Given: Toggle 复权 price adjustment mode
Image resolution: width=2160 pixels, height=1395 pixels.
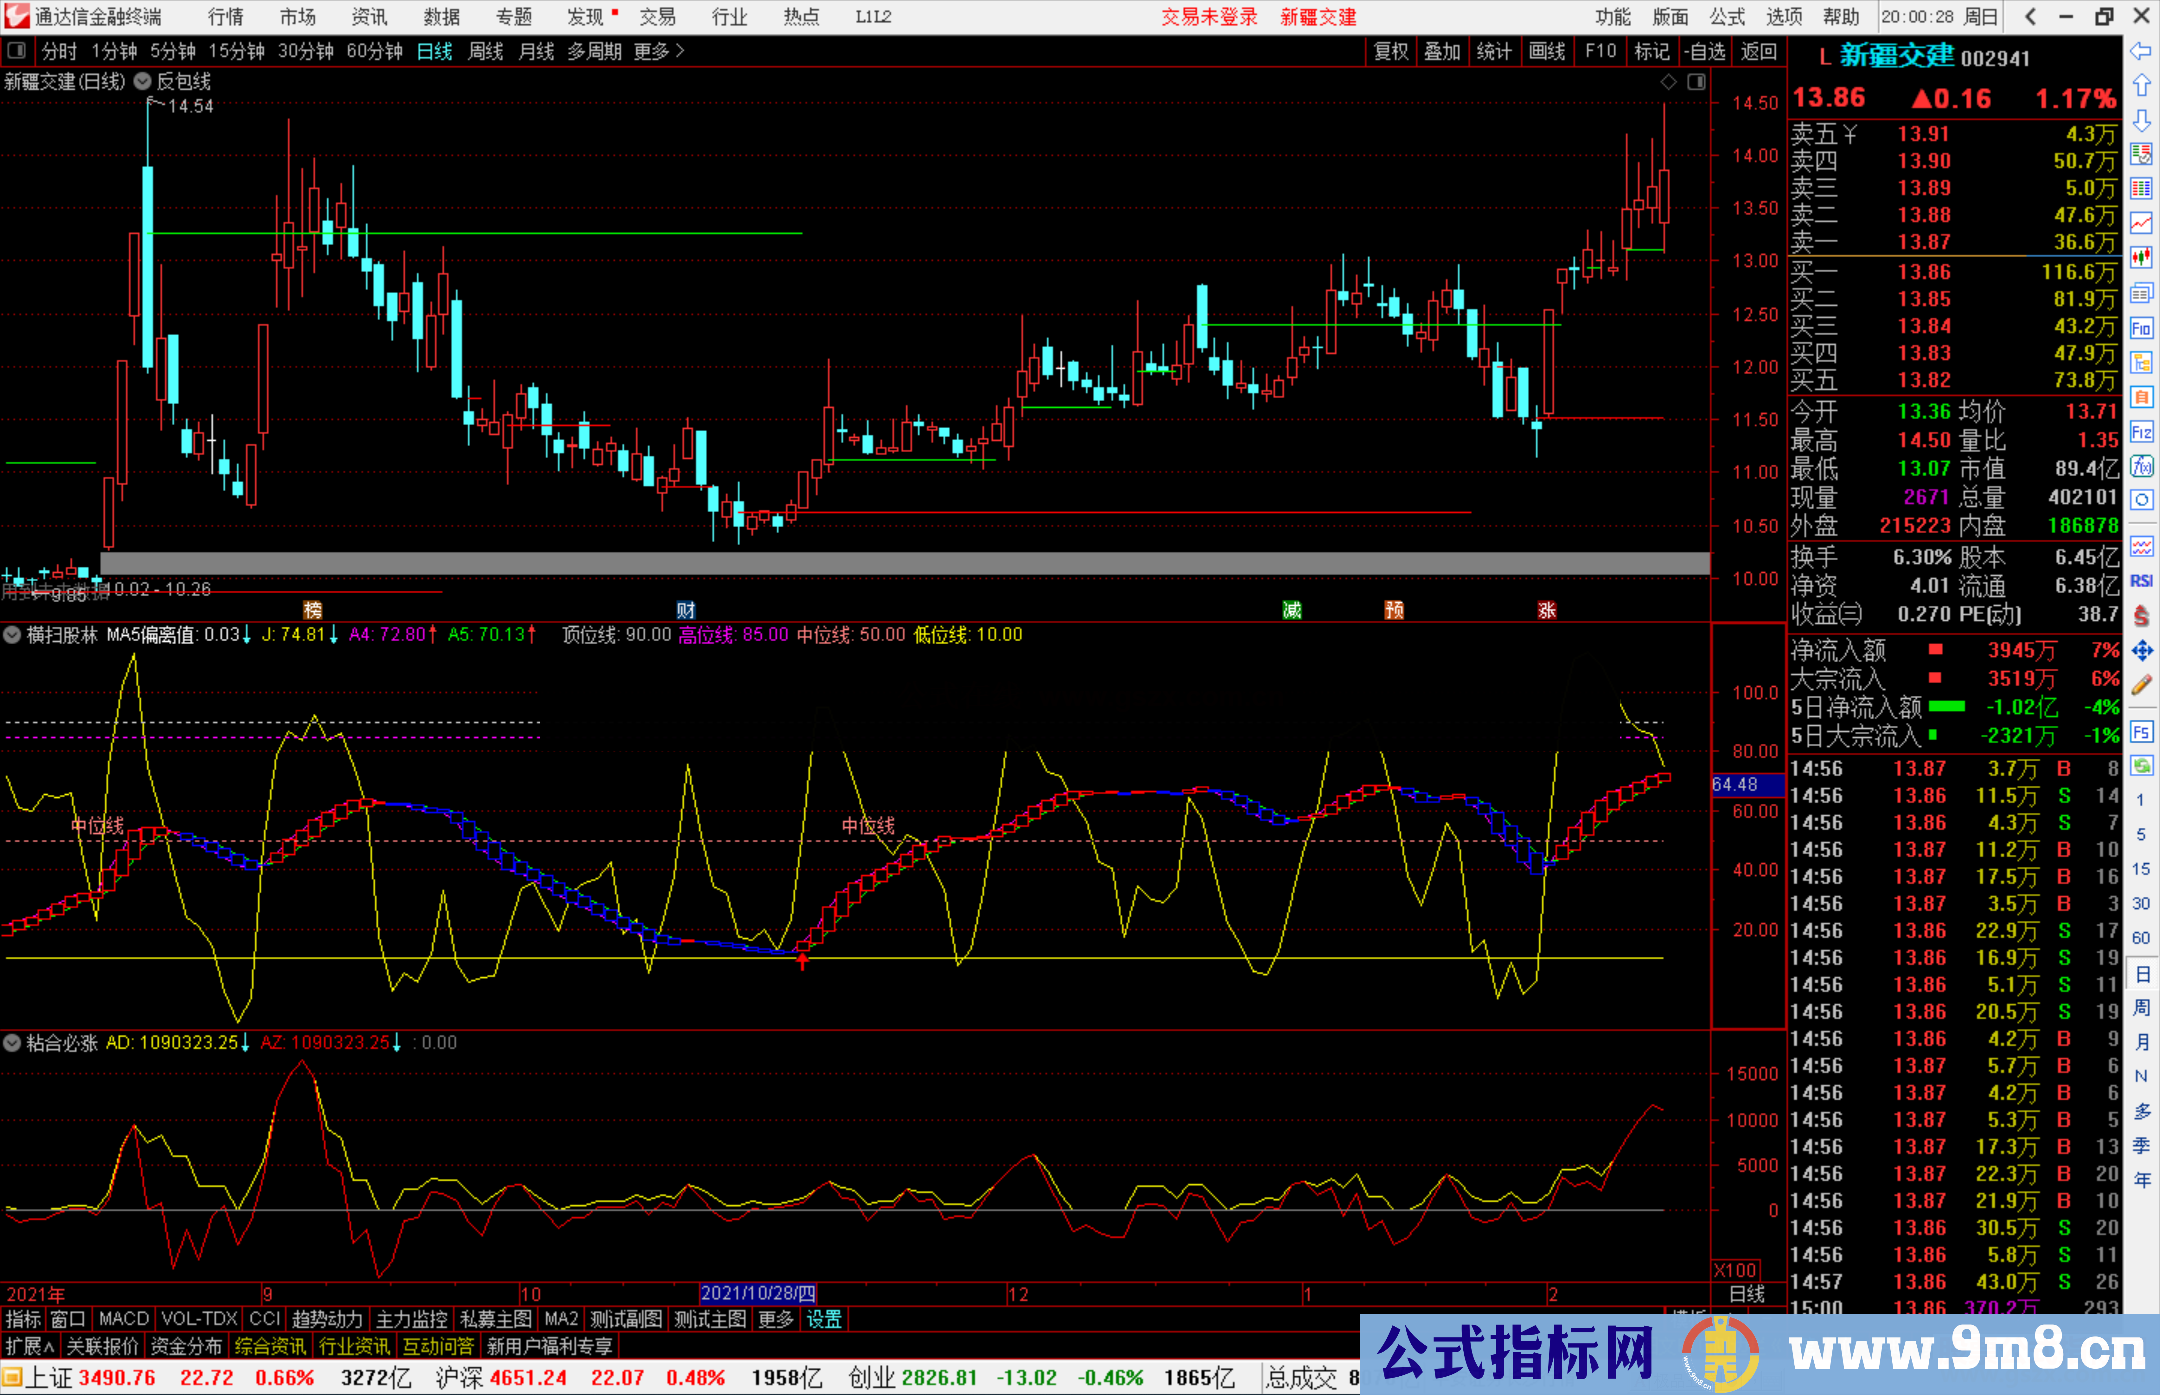Looking at the screenshot, I should coord(1390,51).
